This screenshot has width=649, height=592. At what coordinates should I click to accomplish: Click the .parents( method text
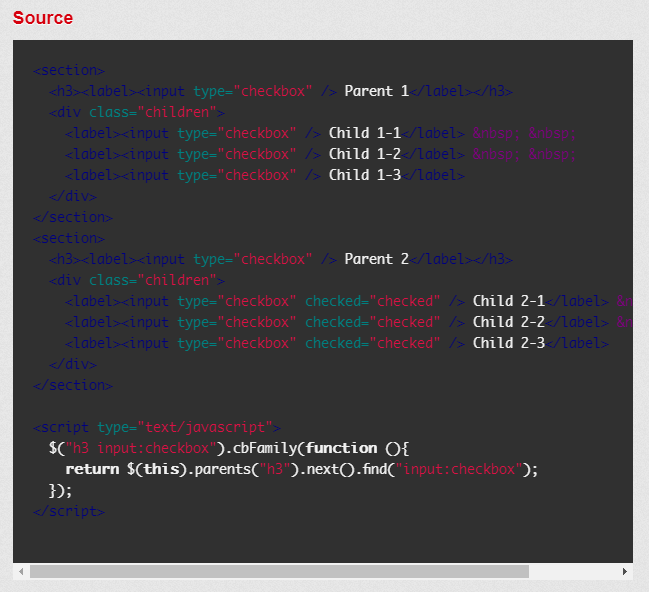coord(224,469)
